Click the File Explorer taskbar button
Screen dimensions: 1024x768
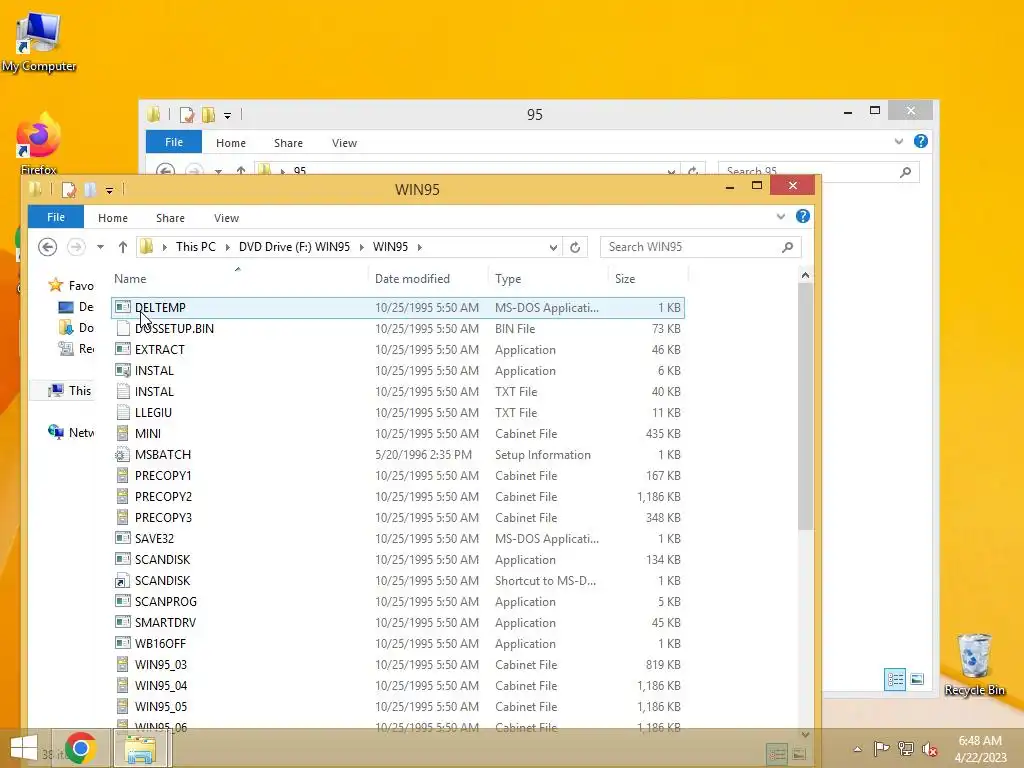140,748
